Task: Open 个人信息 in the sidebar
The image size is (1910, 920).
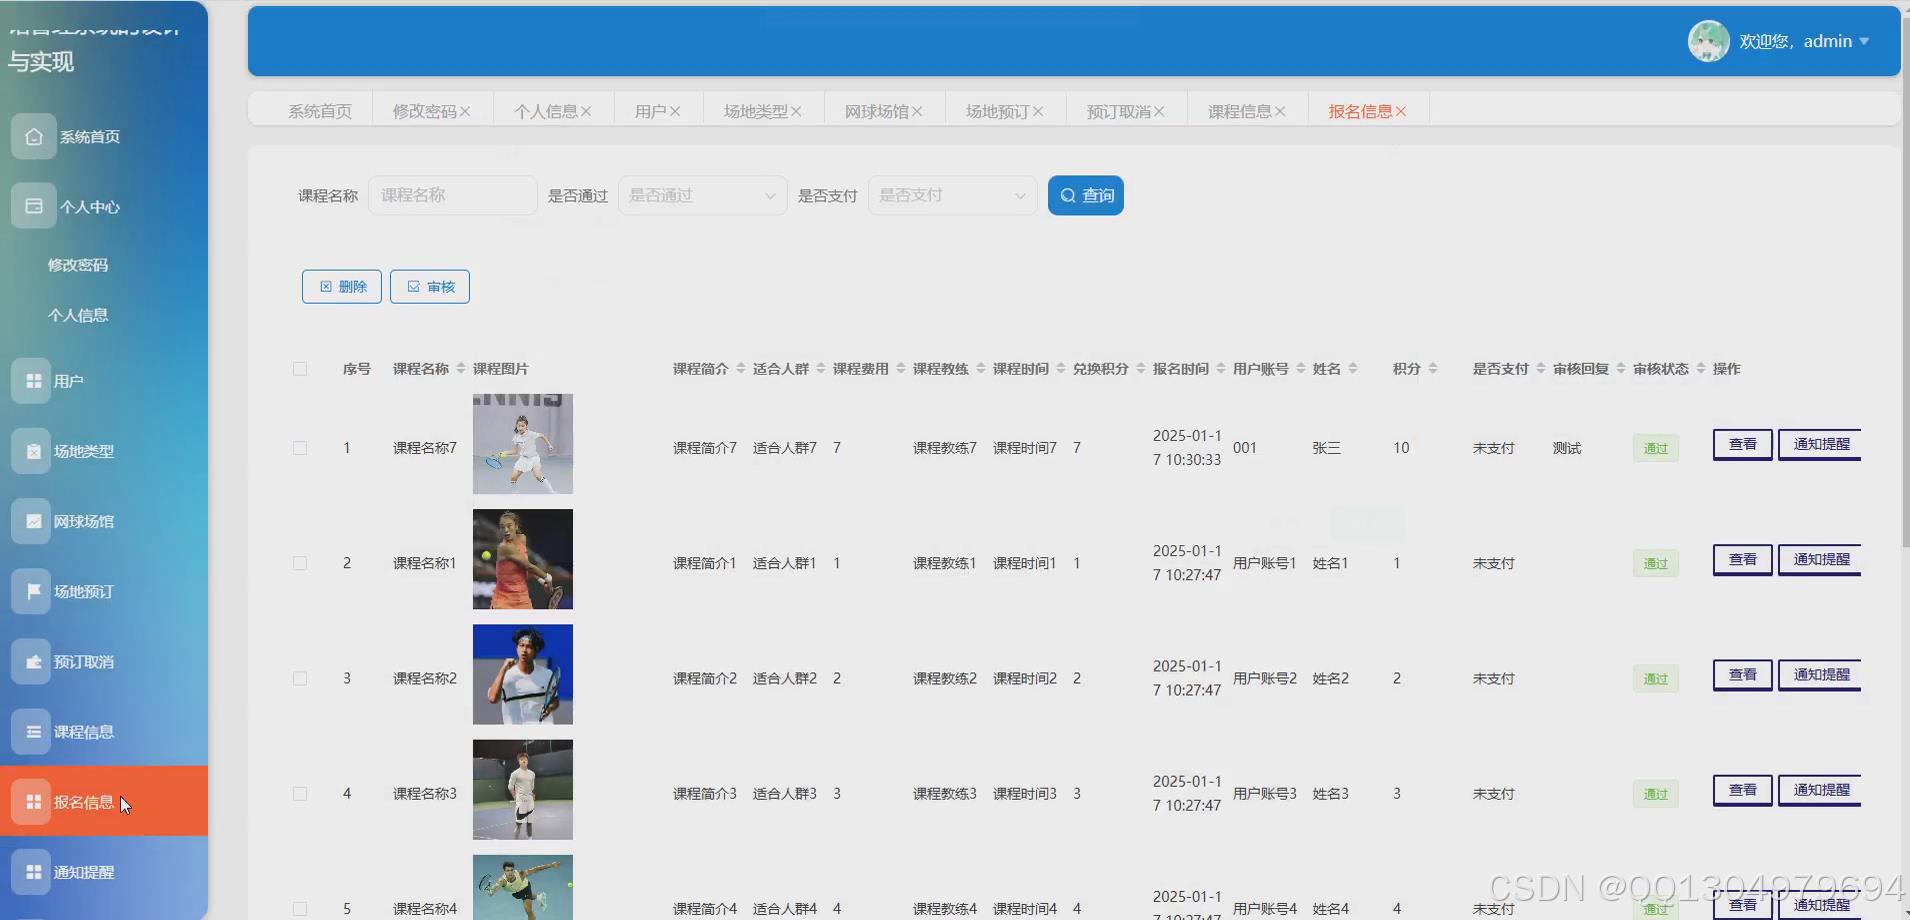Action: (x=78, y=315)
